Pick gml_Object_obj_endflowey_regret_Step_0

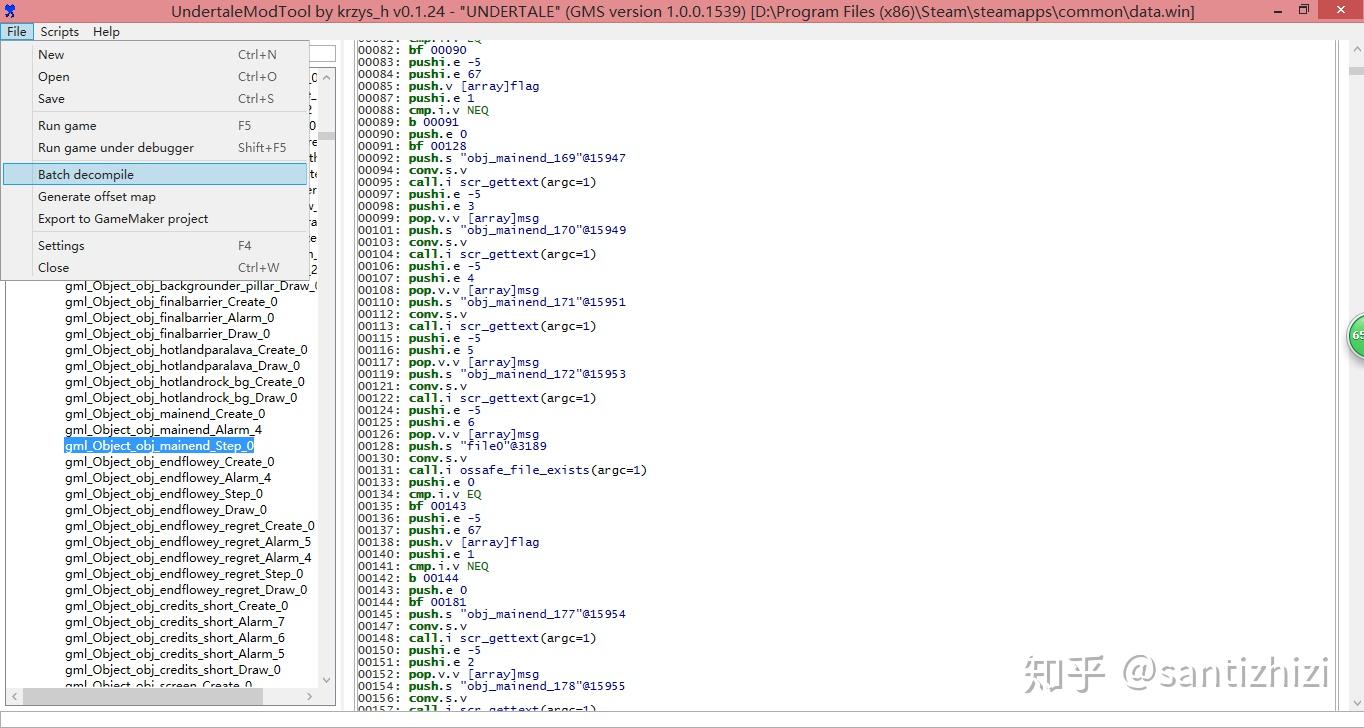pyautogui.click(x=184, y=574)
